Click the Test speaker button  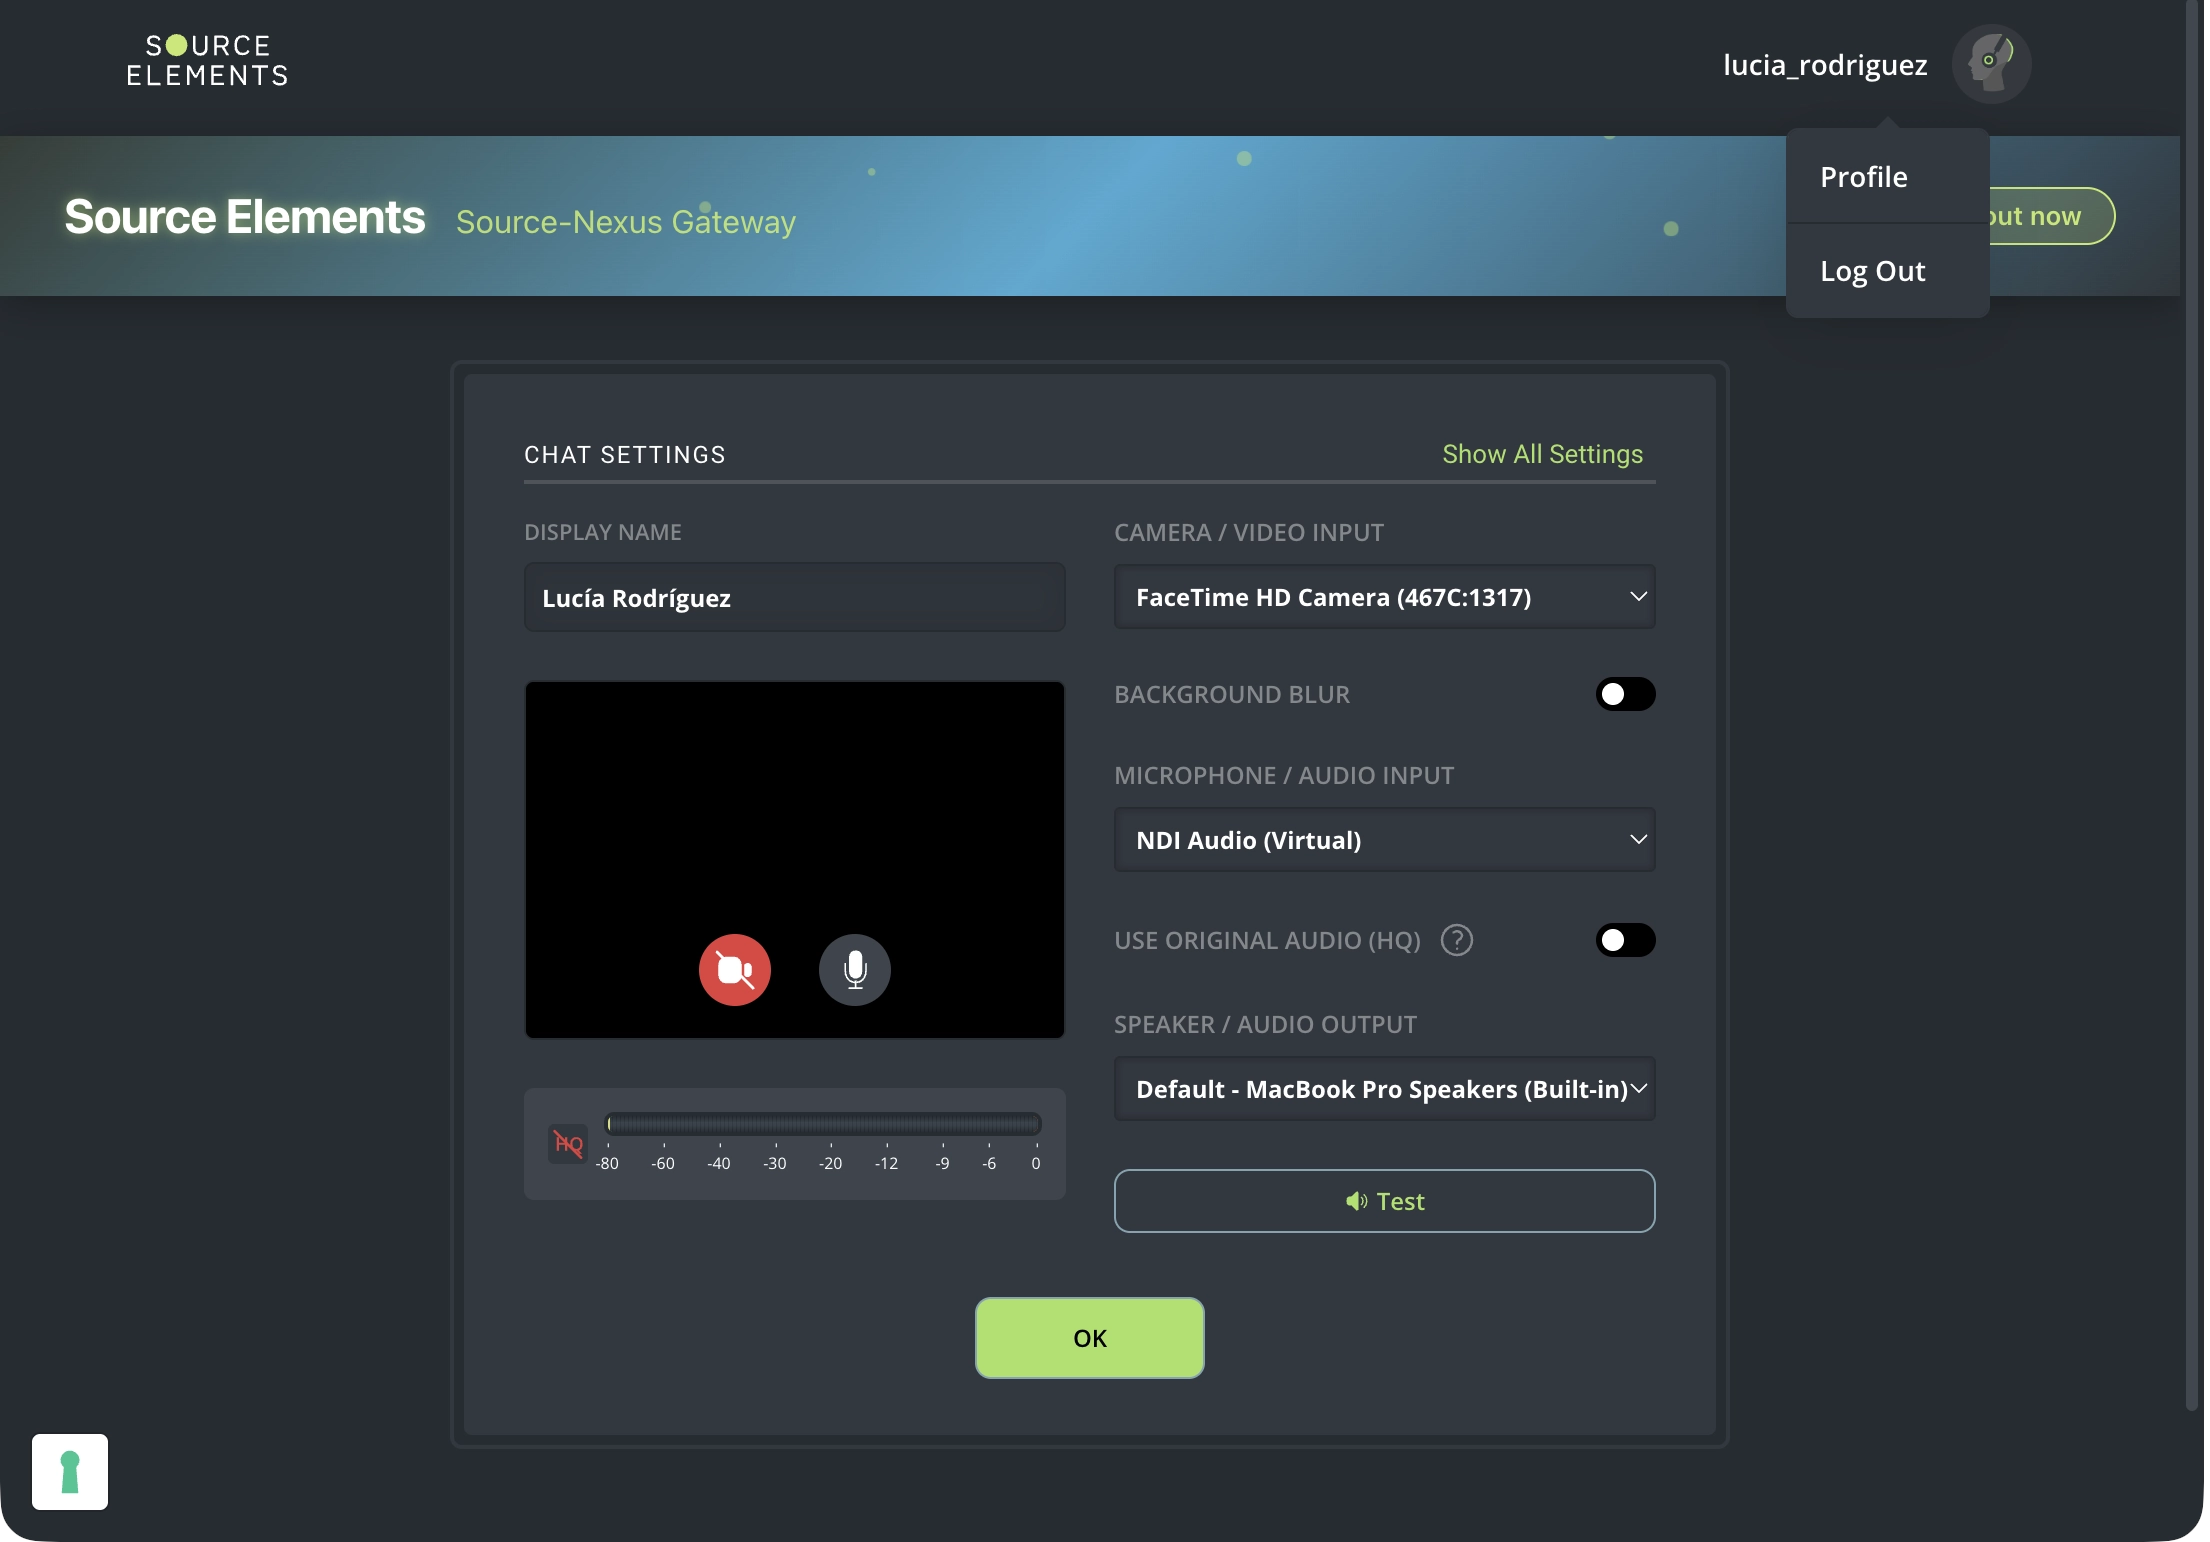coord(1385,1201)
